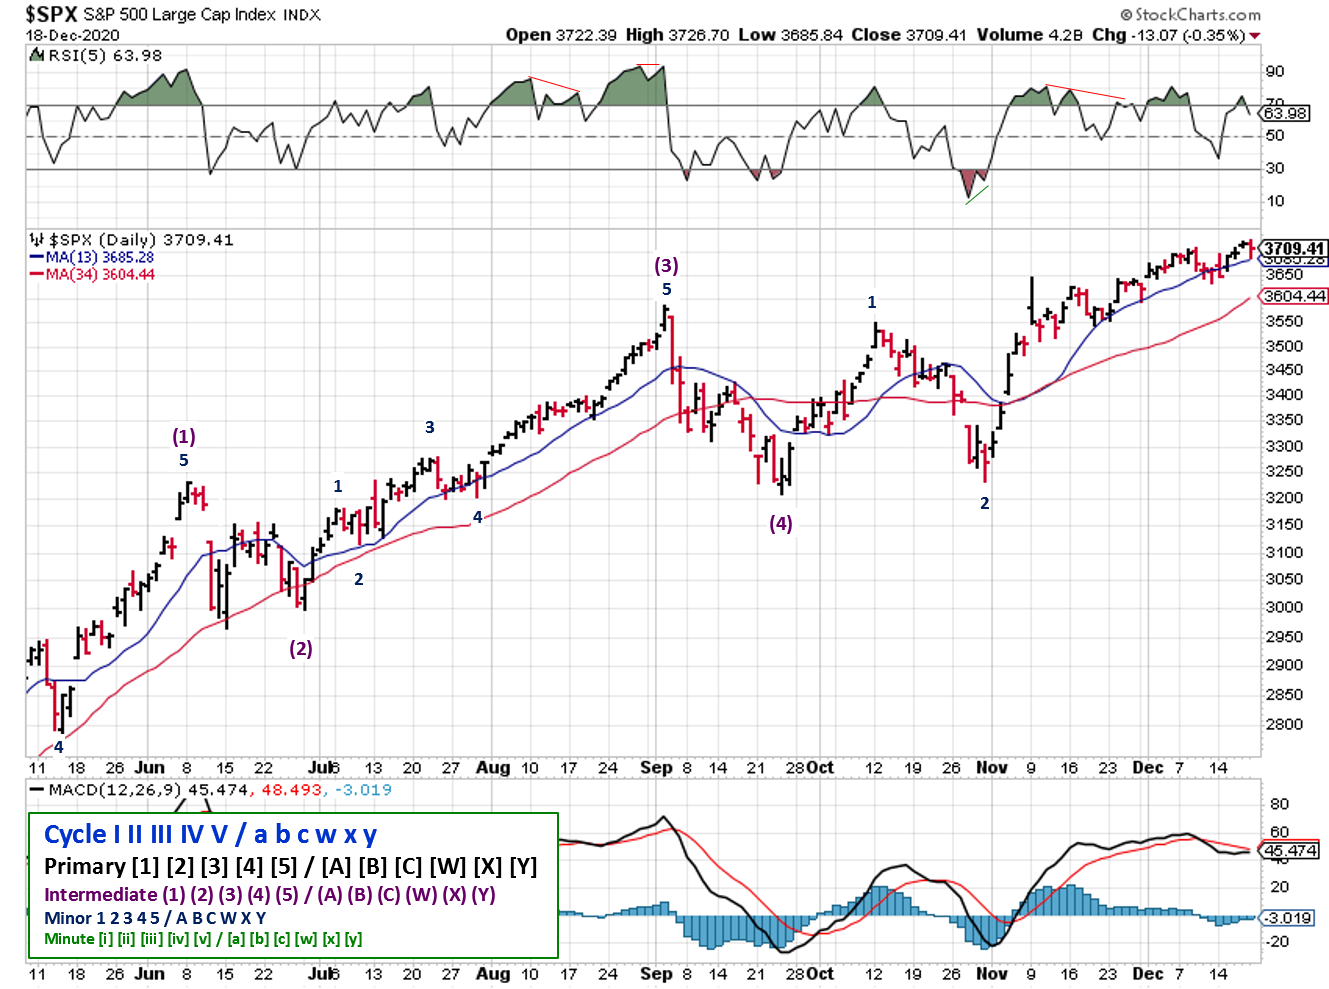Click the $SPX ticker symbol in title
This screenshot has width=1329, height=989.
pos(51,14)
